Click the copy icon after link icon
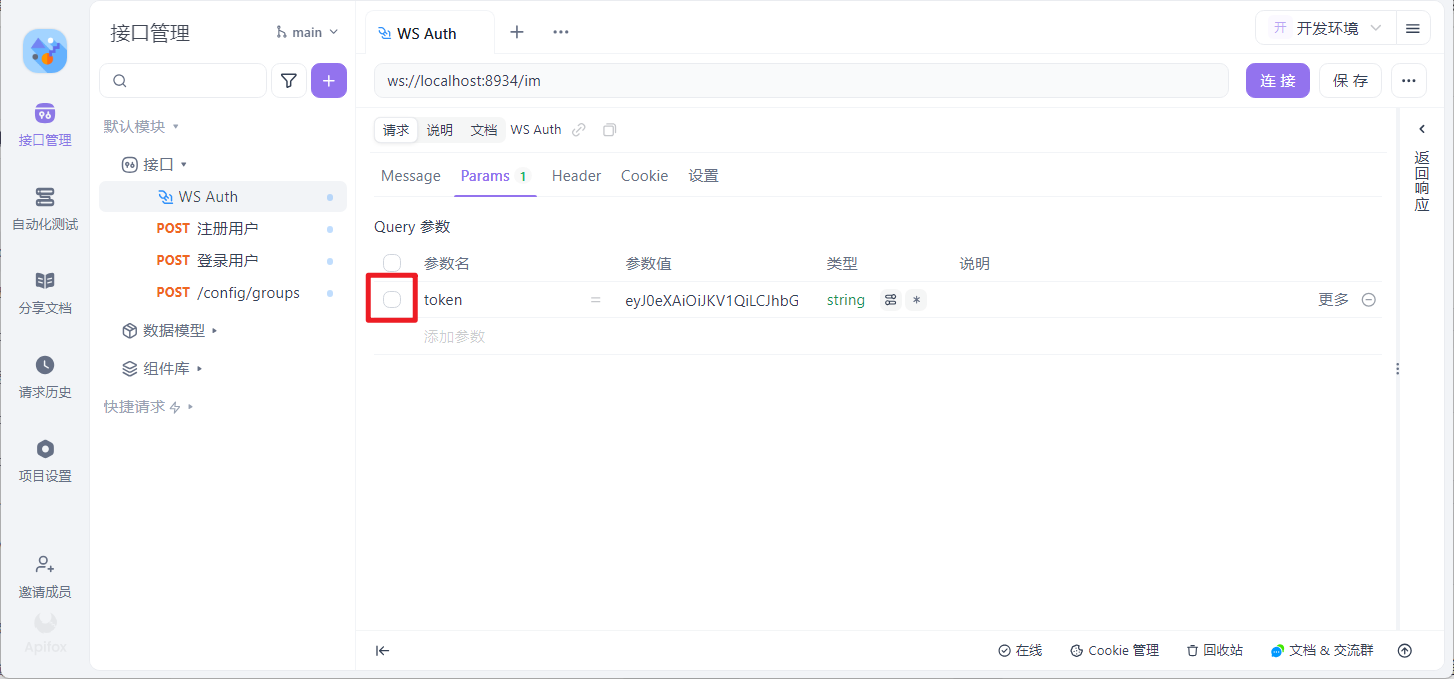The height and width of the screenshot is (679, 1454). [x=610, y=130]
